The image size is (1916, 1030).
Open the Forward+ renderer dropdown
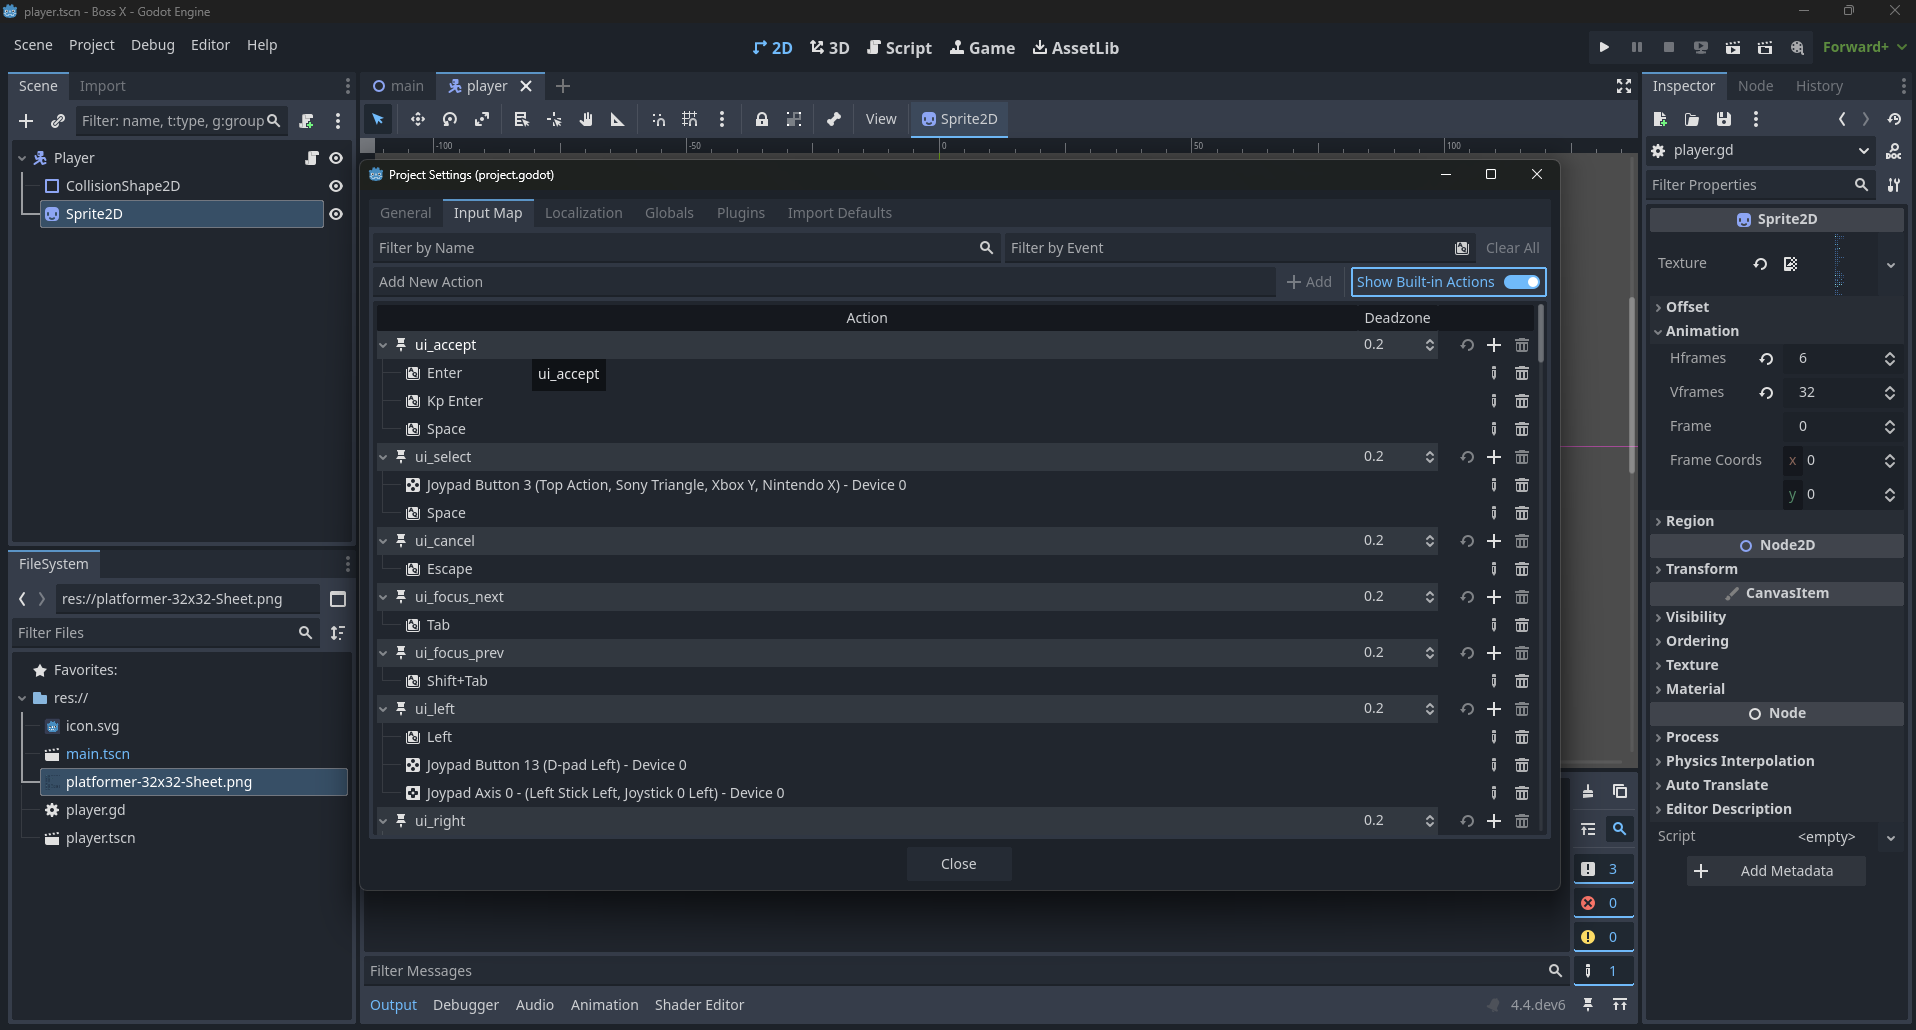click(1865, 47)
